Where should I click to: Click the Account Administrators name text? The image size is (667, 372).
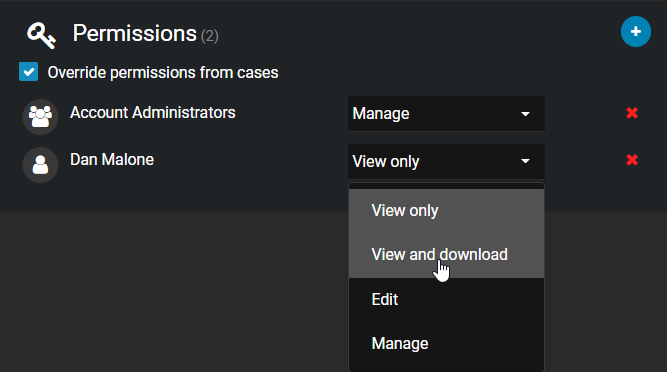153,113
